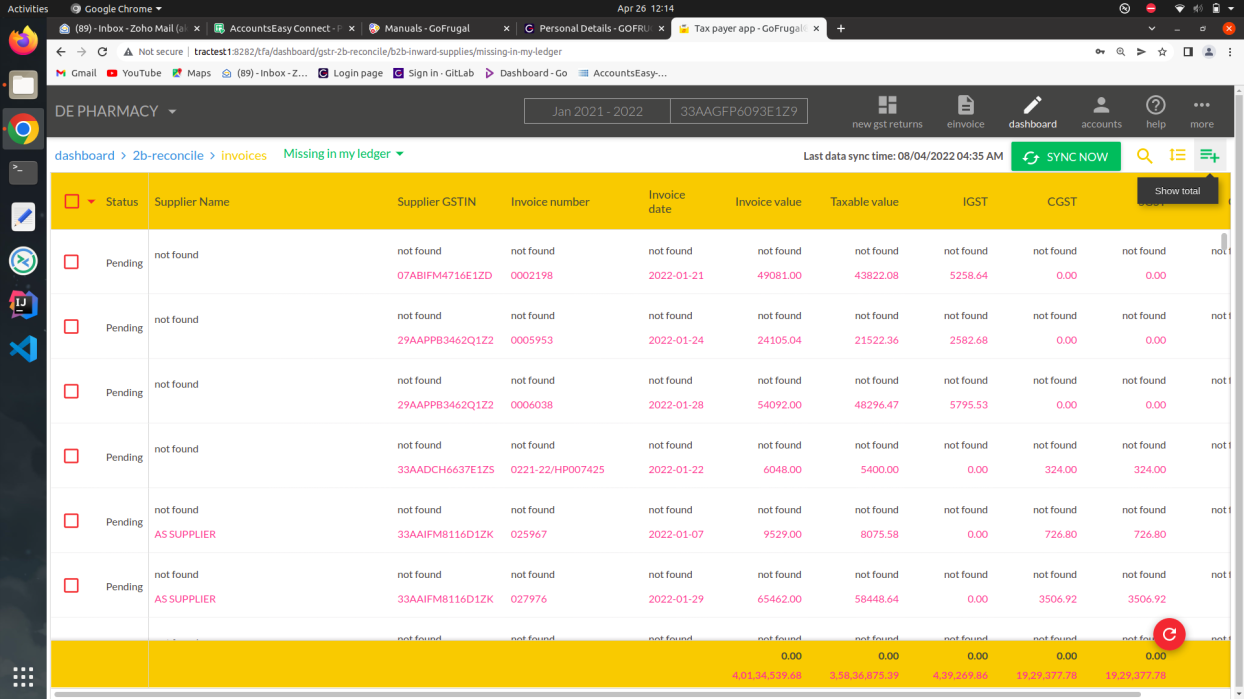
Task: Click the orange numbered list icon
Action: [1177, 156]
